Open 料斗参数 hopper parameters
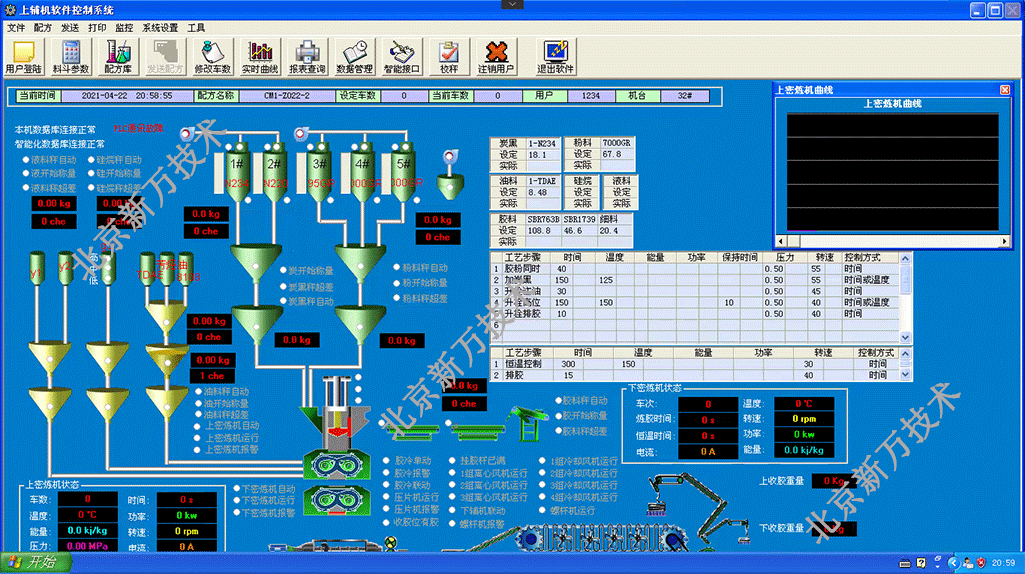Image resolution: width=1025 pixels, height=574 pixels. (70, 57)
